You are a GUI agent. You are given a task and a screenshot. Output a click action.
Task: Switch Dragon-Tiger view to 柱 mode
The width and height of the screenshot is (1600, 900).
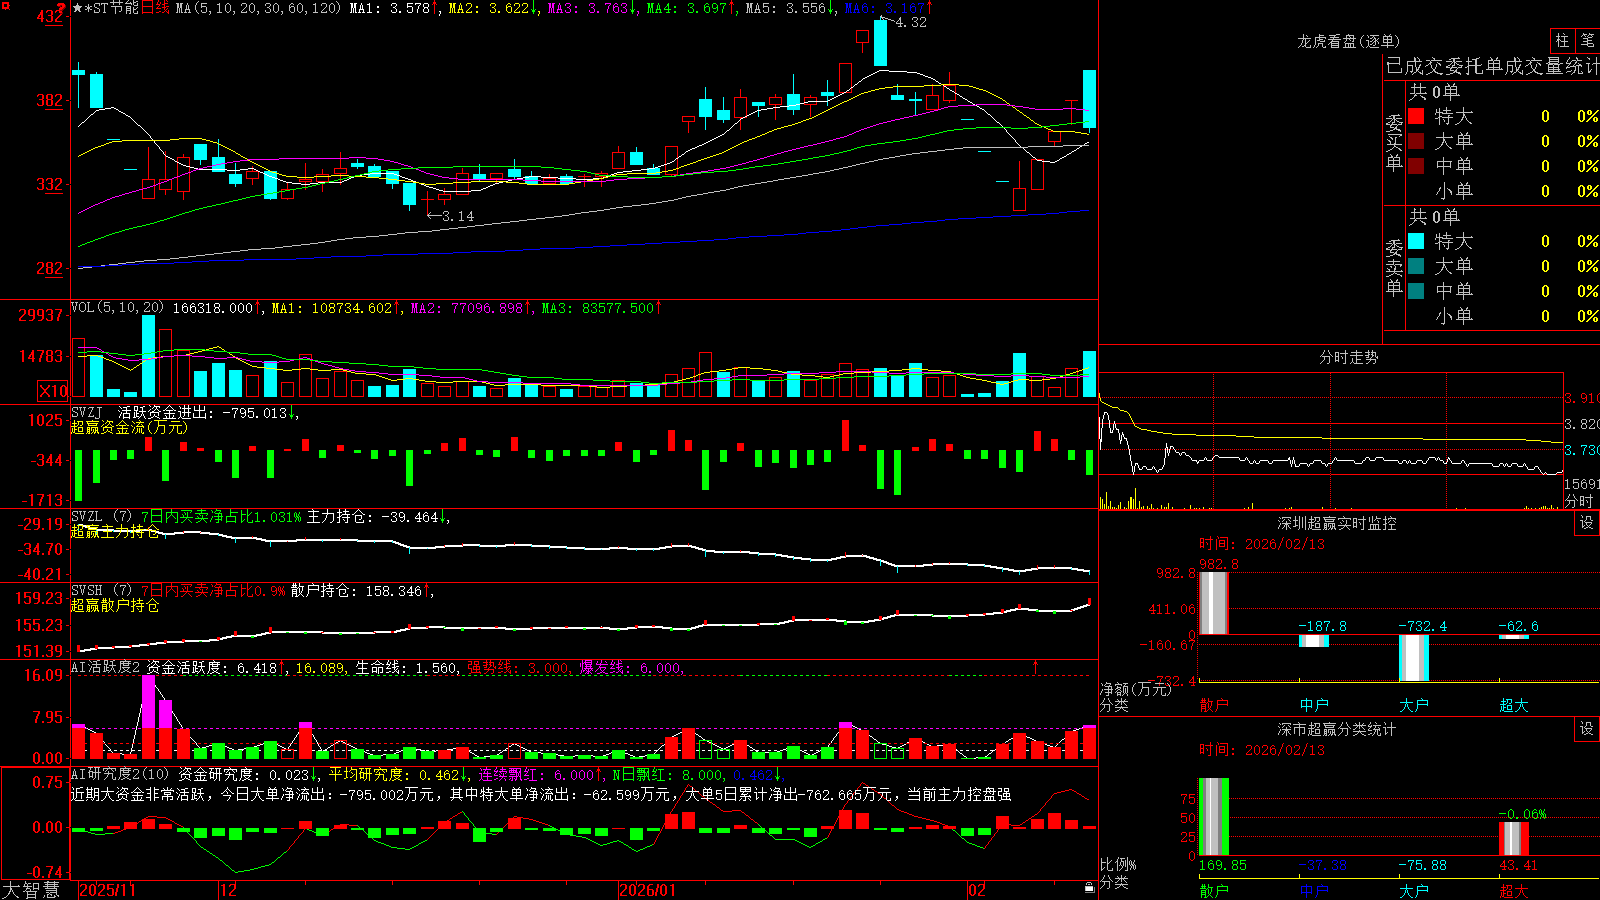click(1562, 41)
